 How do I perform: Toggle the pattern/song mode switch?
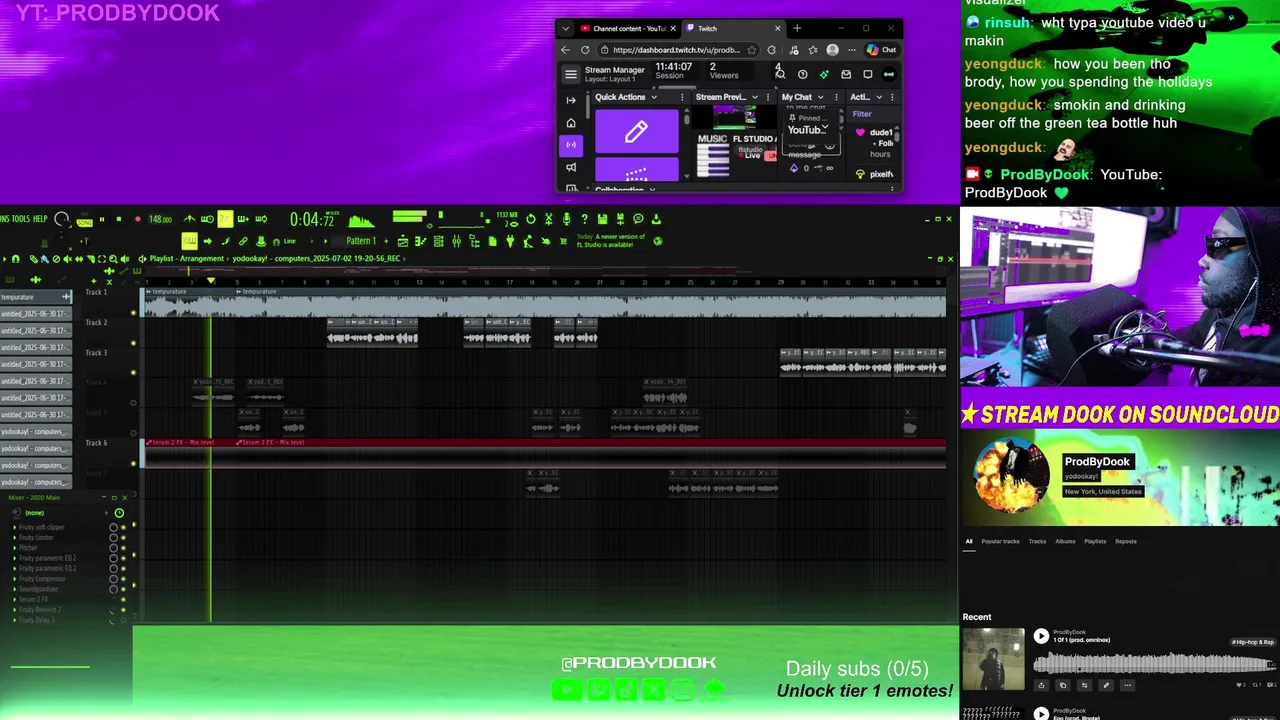[x=84, y=219]
